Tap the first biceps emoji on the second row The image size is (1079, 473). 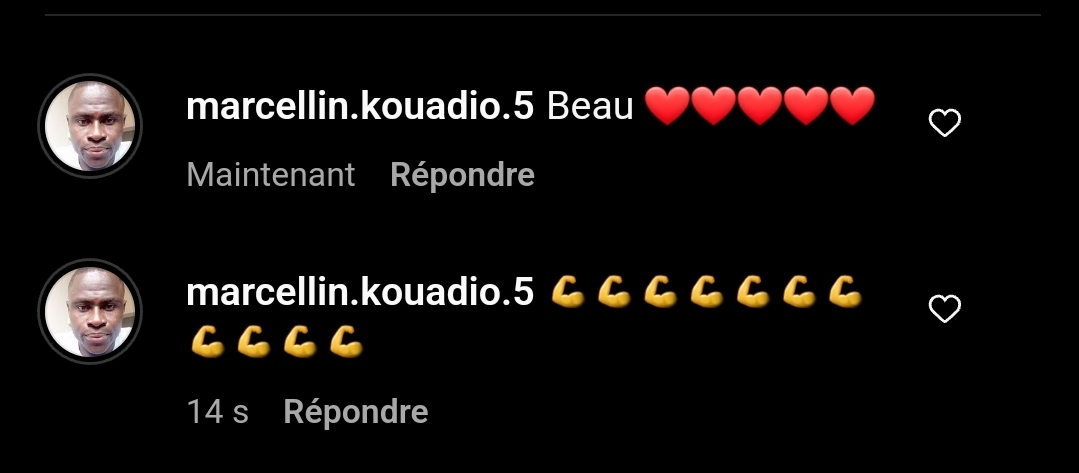(208, 341)
